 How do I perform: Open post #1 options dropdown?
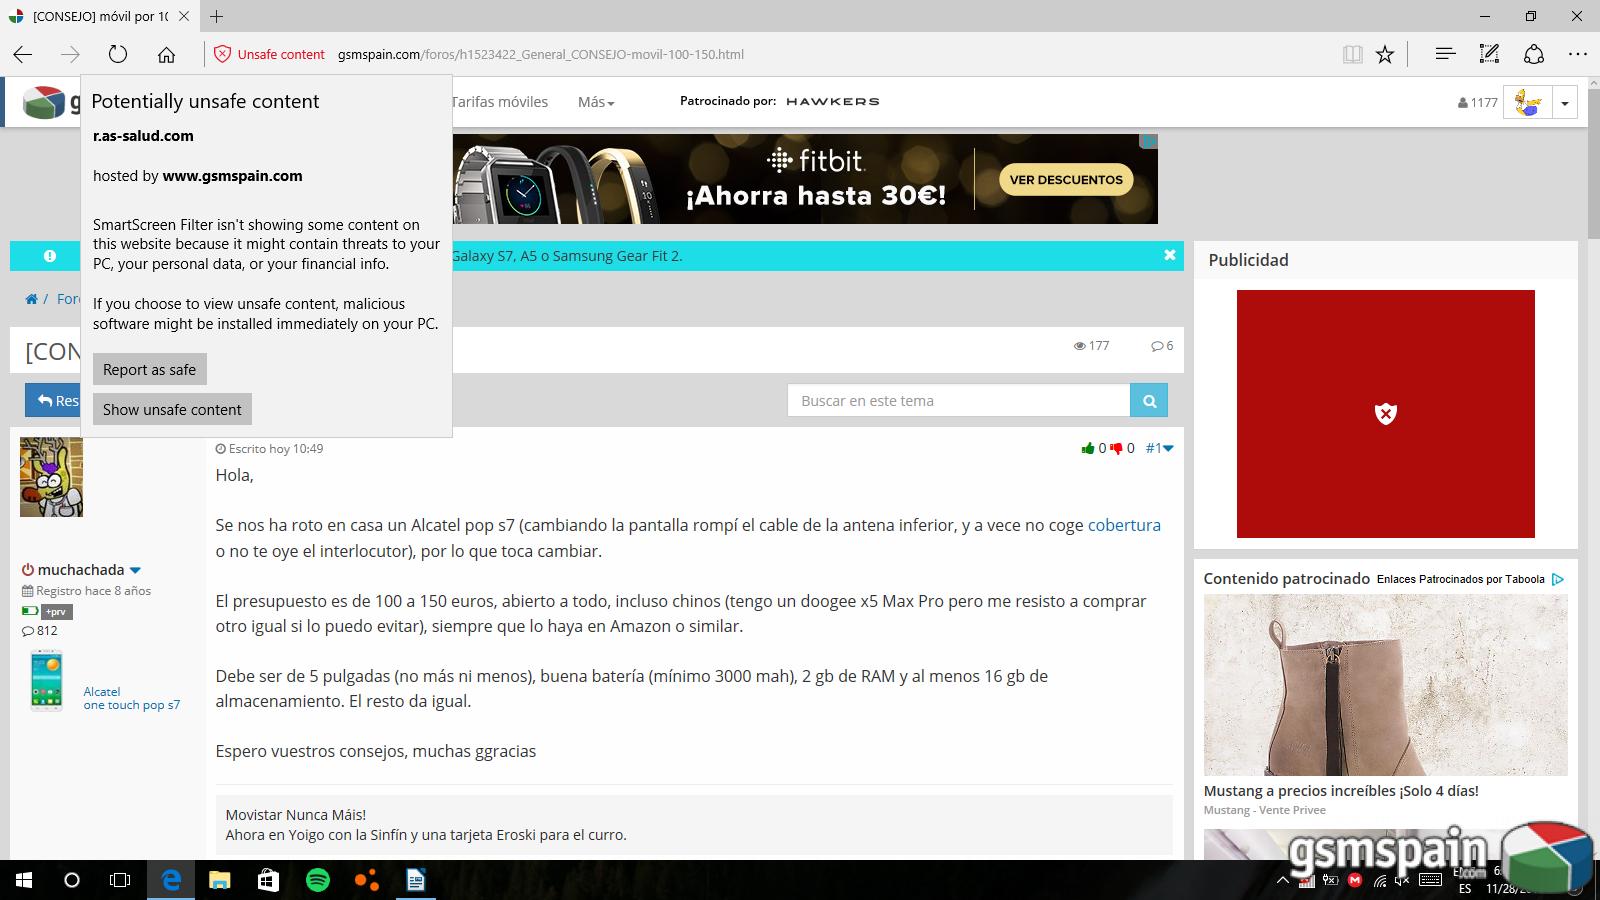click(1168, 448)
